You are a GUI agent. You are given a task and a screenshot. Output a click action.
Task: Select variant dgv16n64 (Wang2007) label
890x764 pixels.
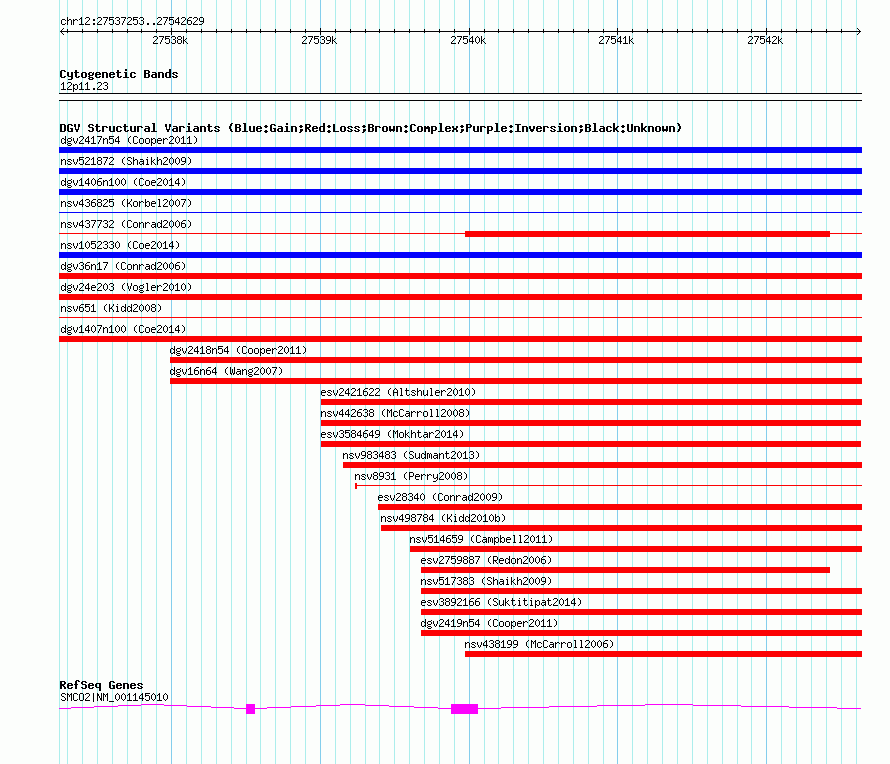(226, 371)
